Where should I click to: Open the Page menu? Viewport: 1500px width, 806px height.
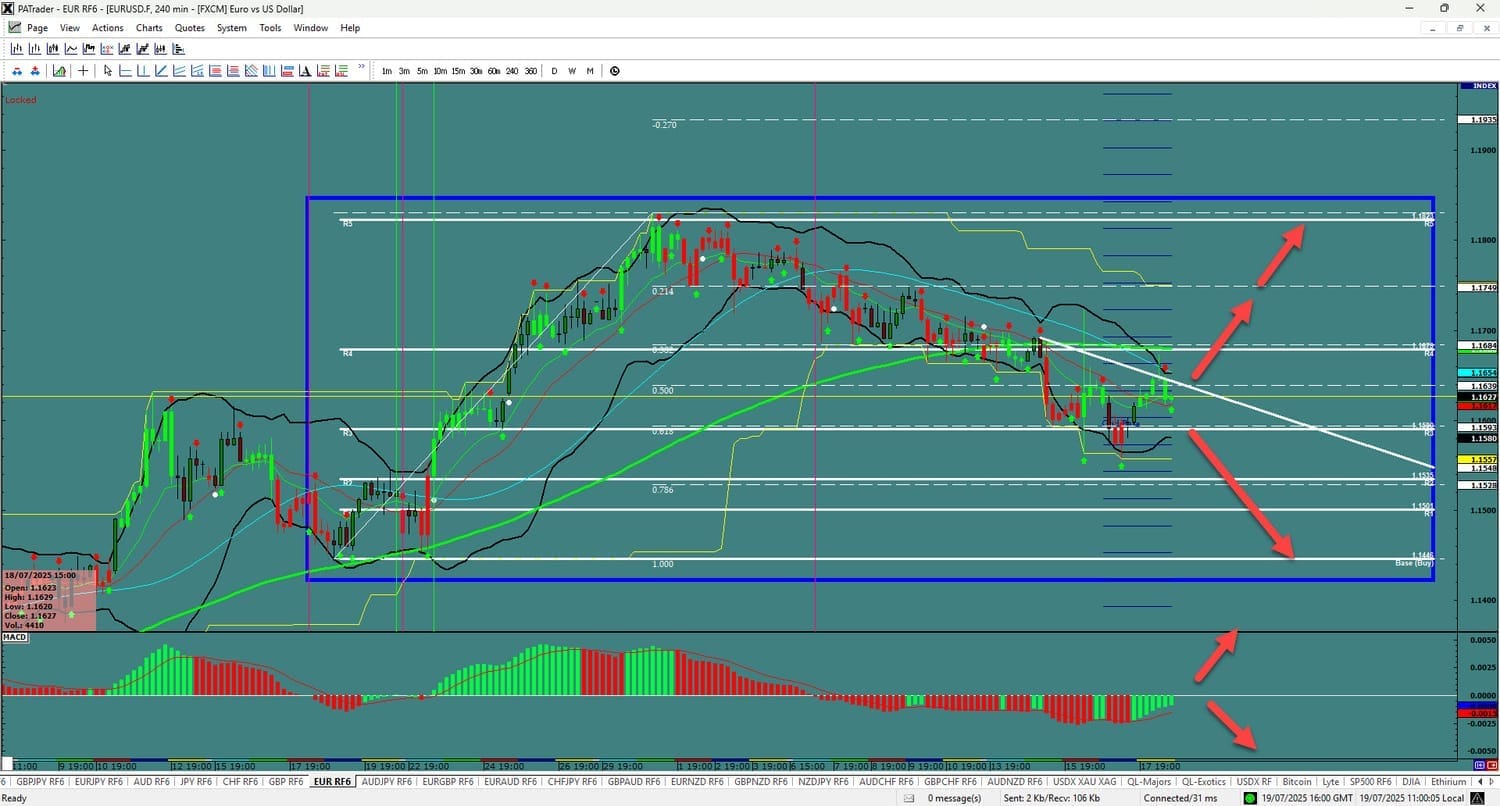pyautogui.click(x=37, y=28)
